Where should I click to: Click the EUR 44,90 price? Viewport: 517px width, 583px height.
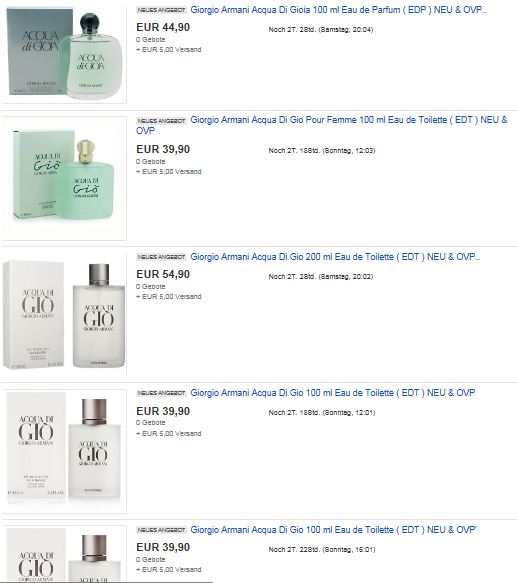click(x=163, y=27)
